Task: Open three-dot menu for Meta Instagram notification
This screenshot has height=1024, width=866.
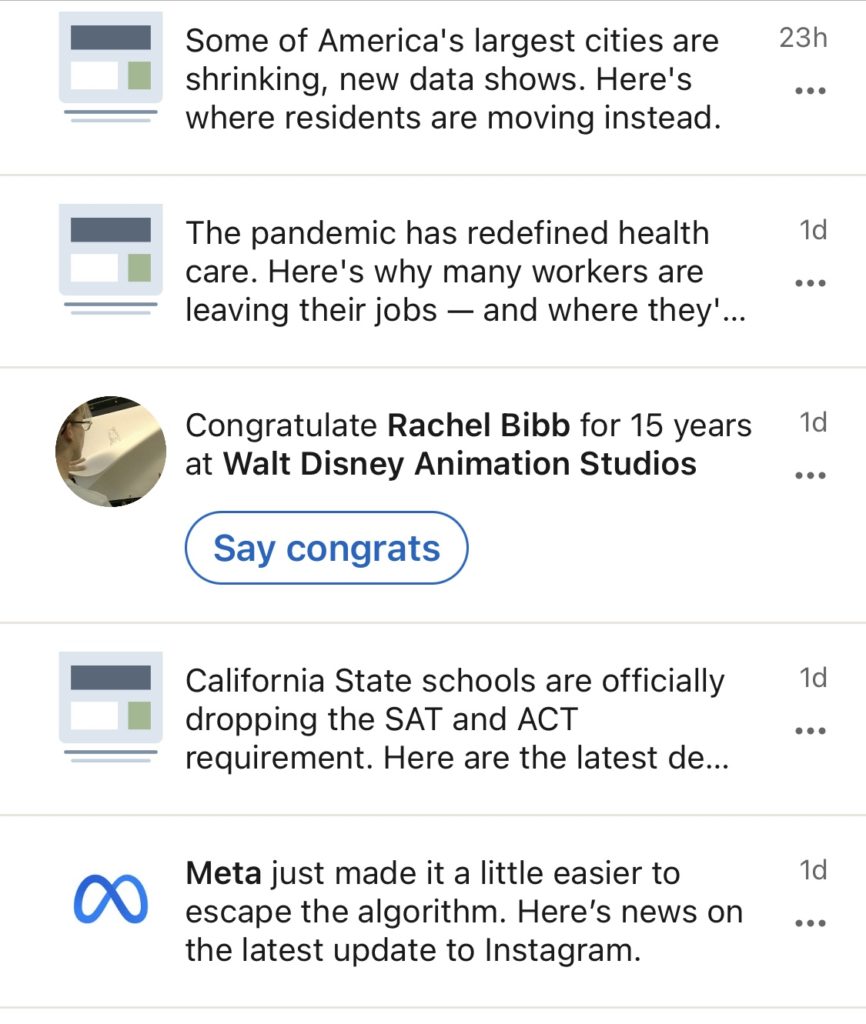Action: (809, 922)
